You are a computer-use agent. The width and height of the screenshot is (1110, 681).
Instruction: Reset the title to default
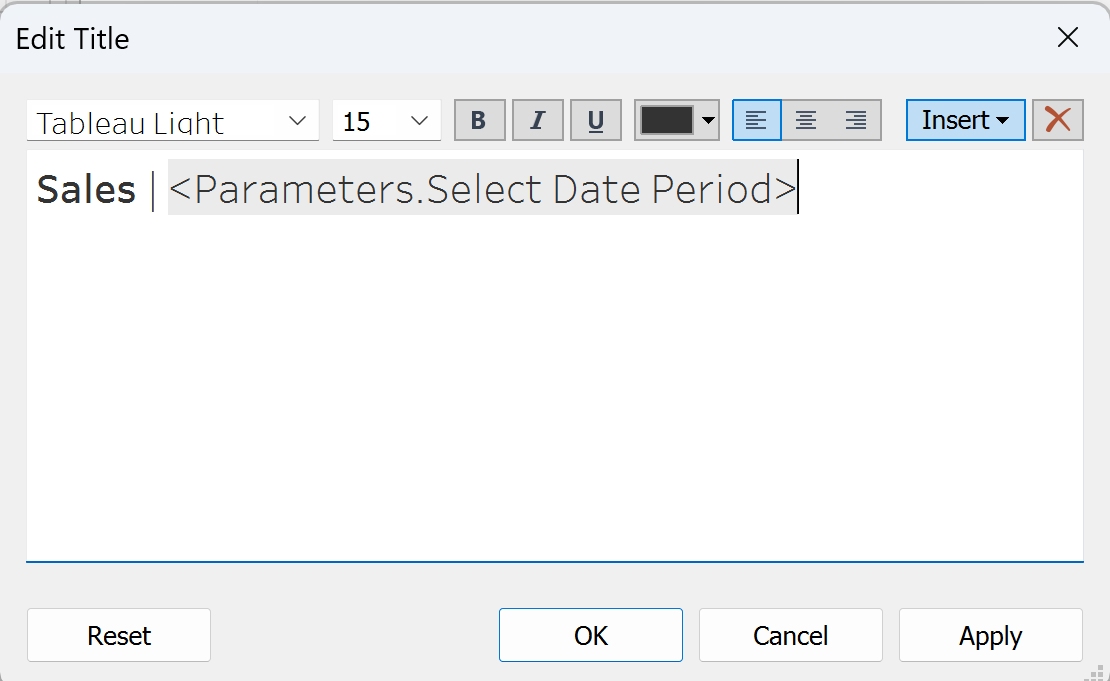[119, 636]
